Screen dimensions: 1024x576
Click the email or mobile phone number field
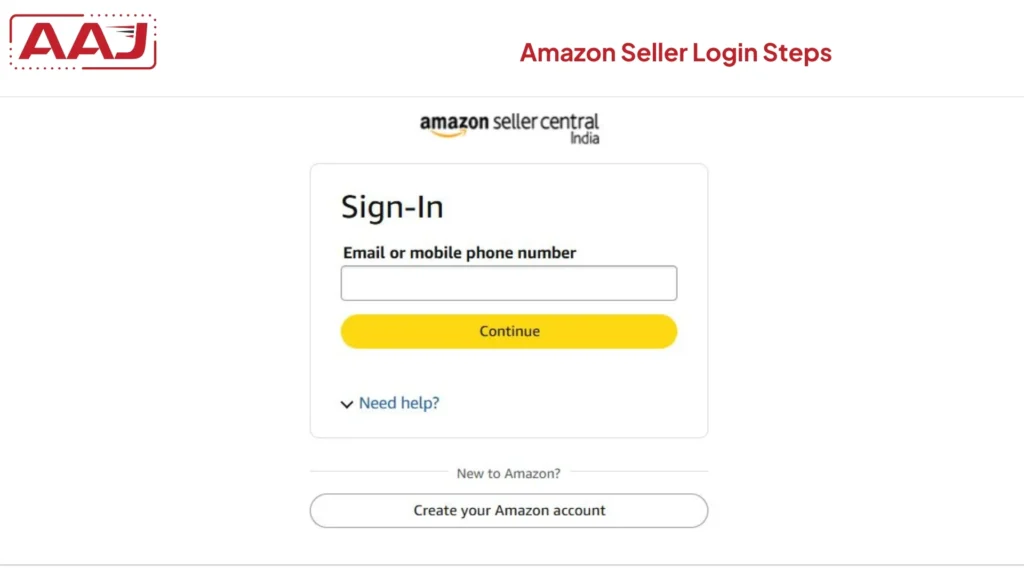[x=508, y=283]
